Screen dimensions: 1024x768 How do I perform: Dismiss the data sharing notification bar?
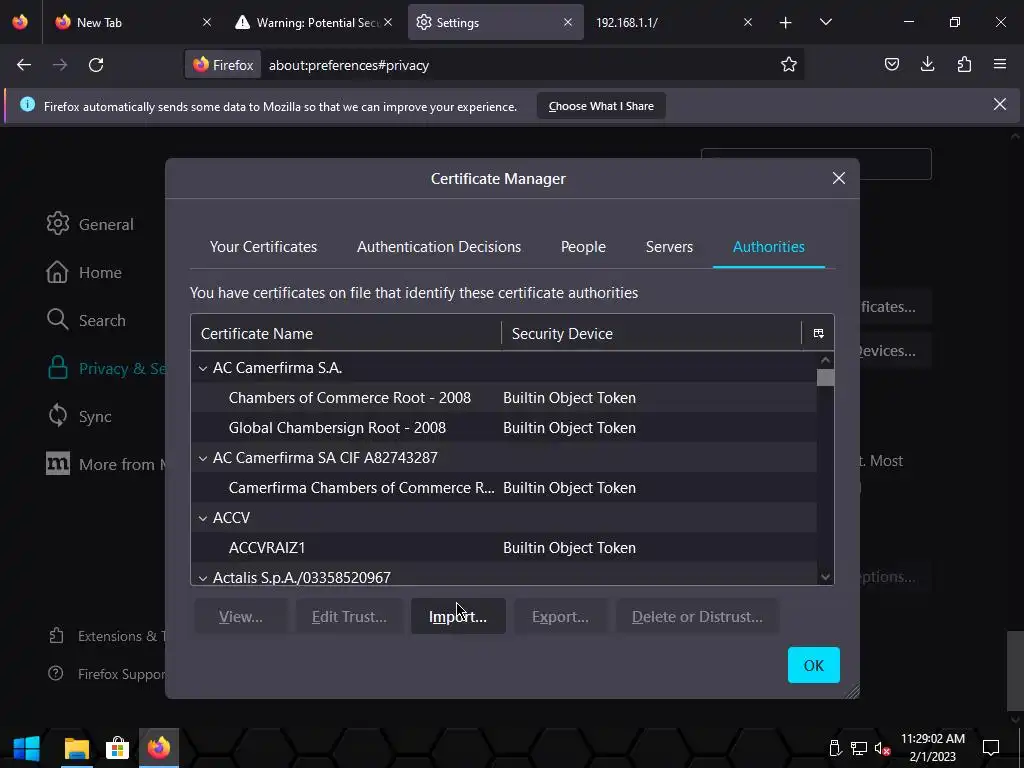[x=1000, y=104]
